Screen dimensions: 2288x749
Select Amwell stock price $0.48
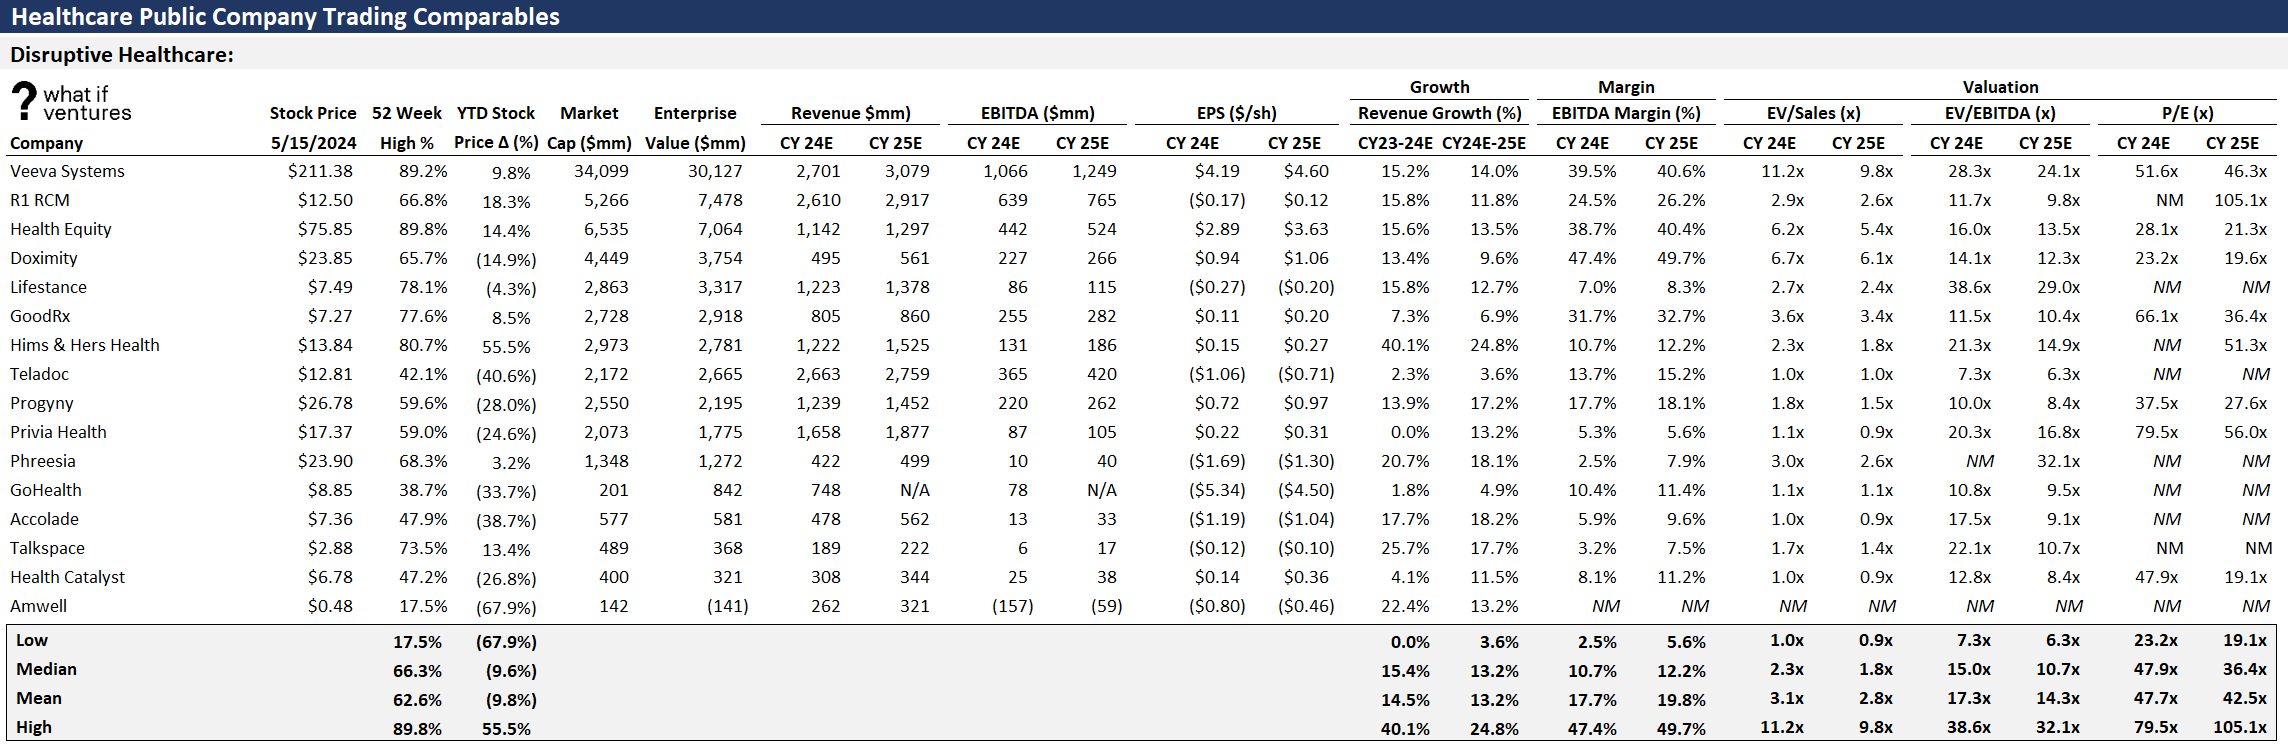pos(330,606)
